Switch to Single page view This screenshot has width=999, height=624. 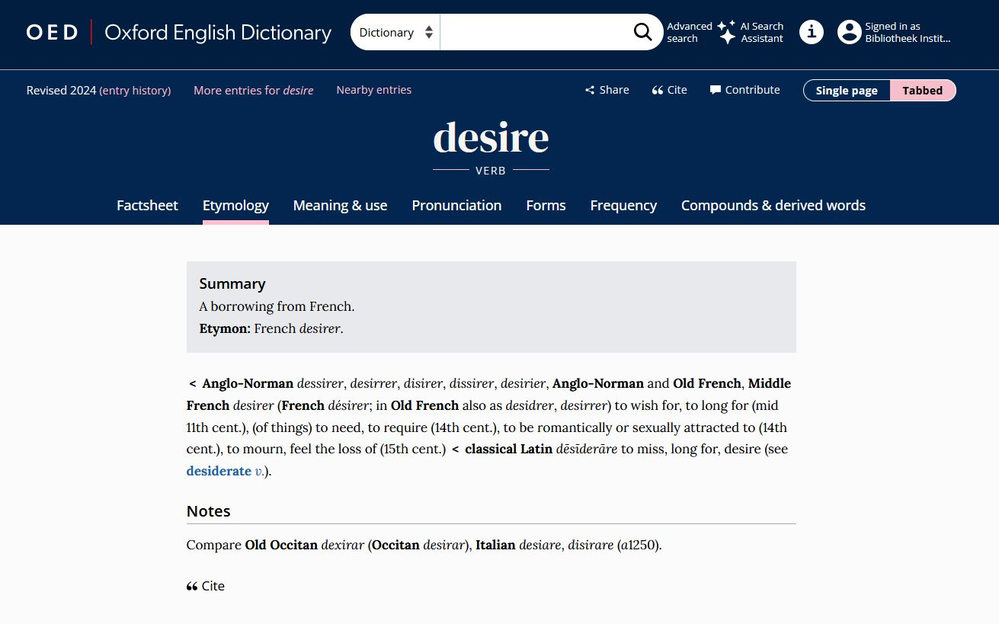click(846, 90)
